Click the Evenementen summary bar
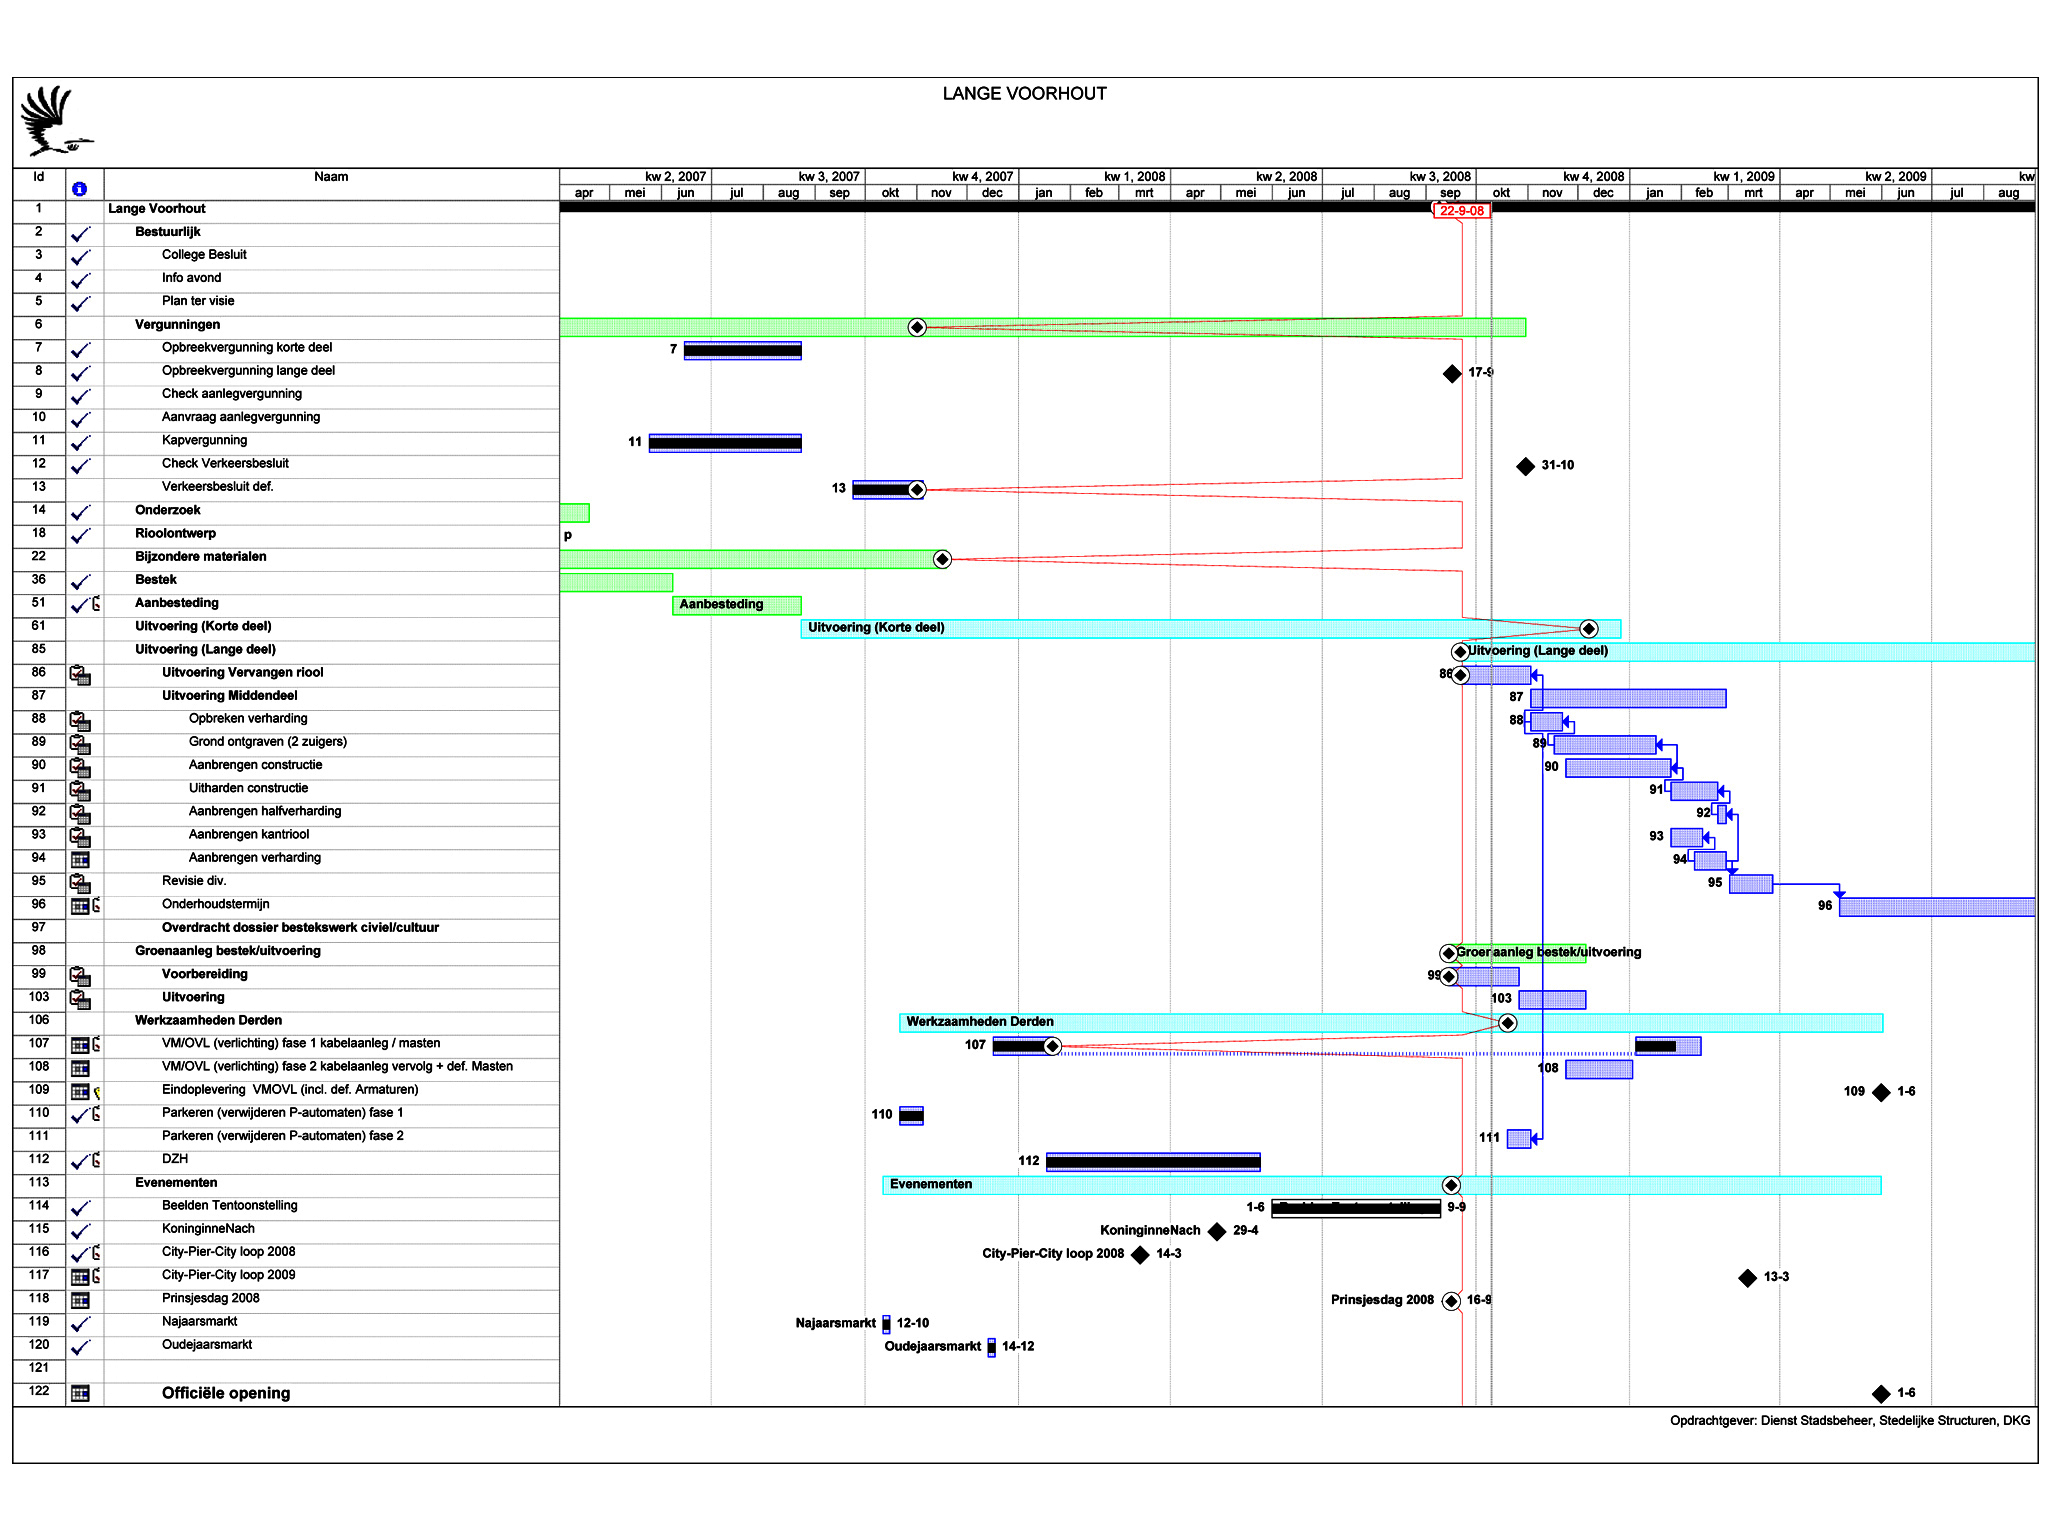This screenshot has height=1536, width=2048. coord(1382,1185)
